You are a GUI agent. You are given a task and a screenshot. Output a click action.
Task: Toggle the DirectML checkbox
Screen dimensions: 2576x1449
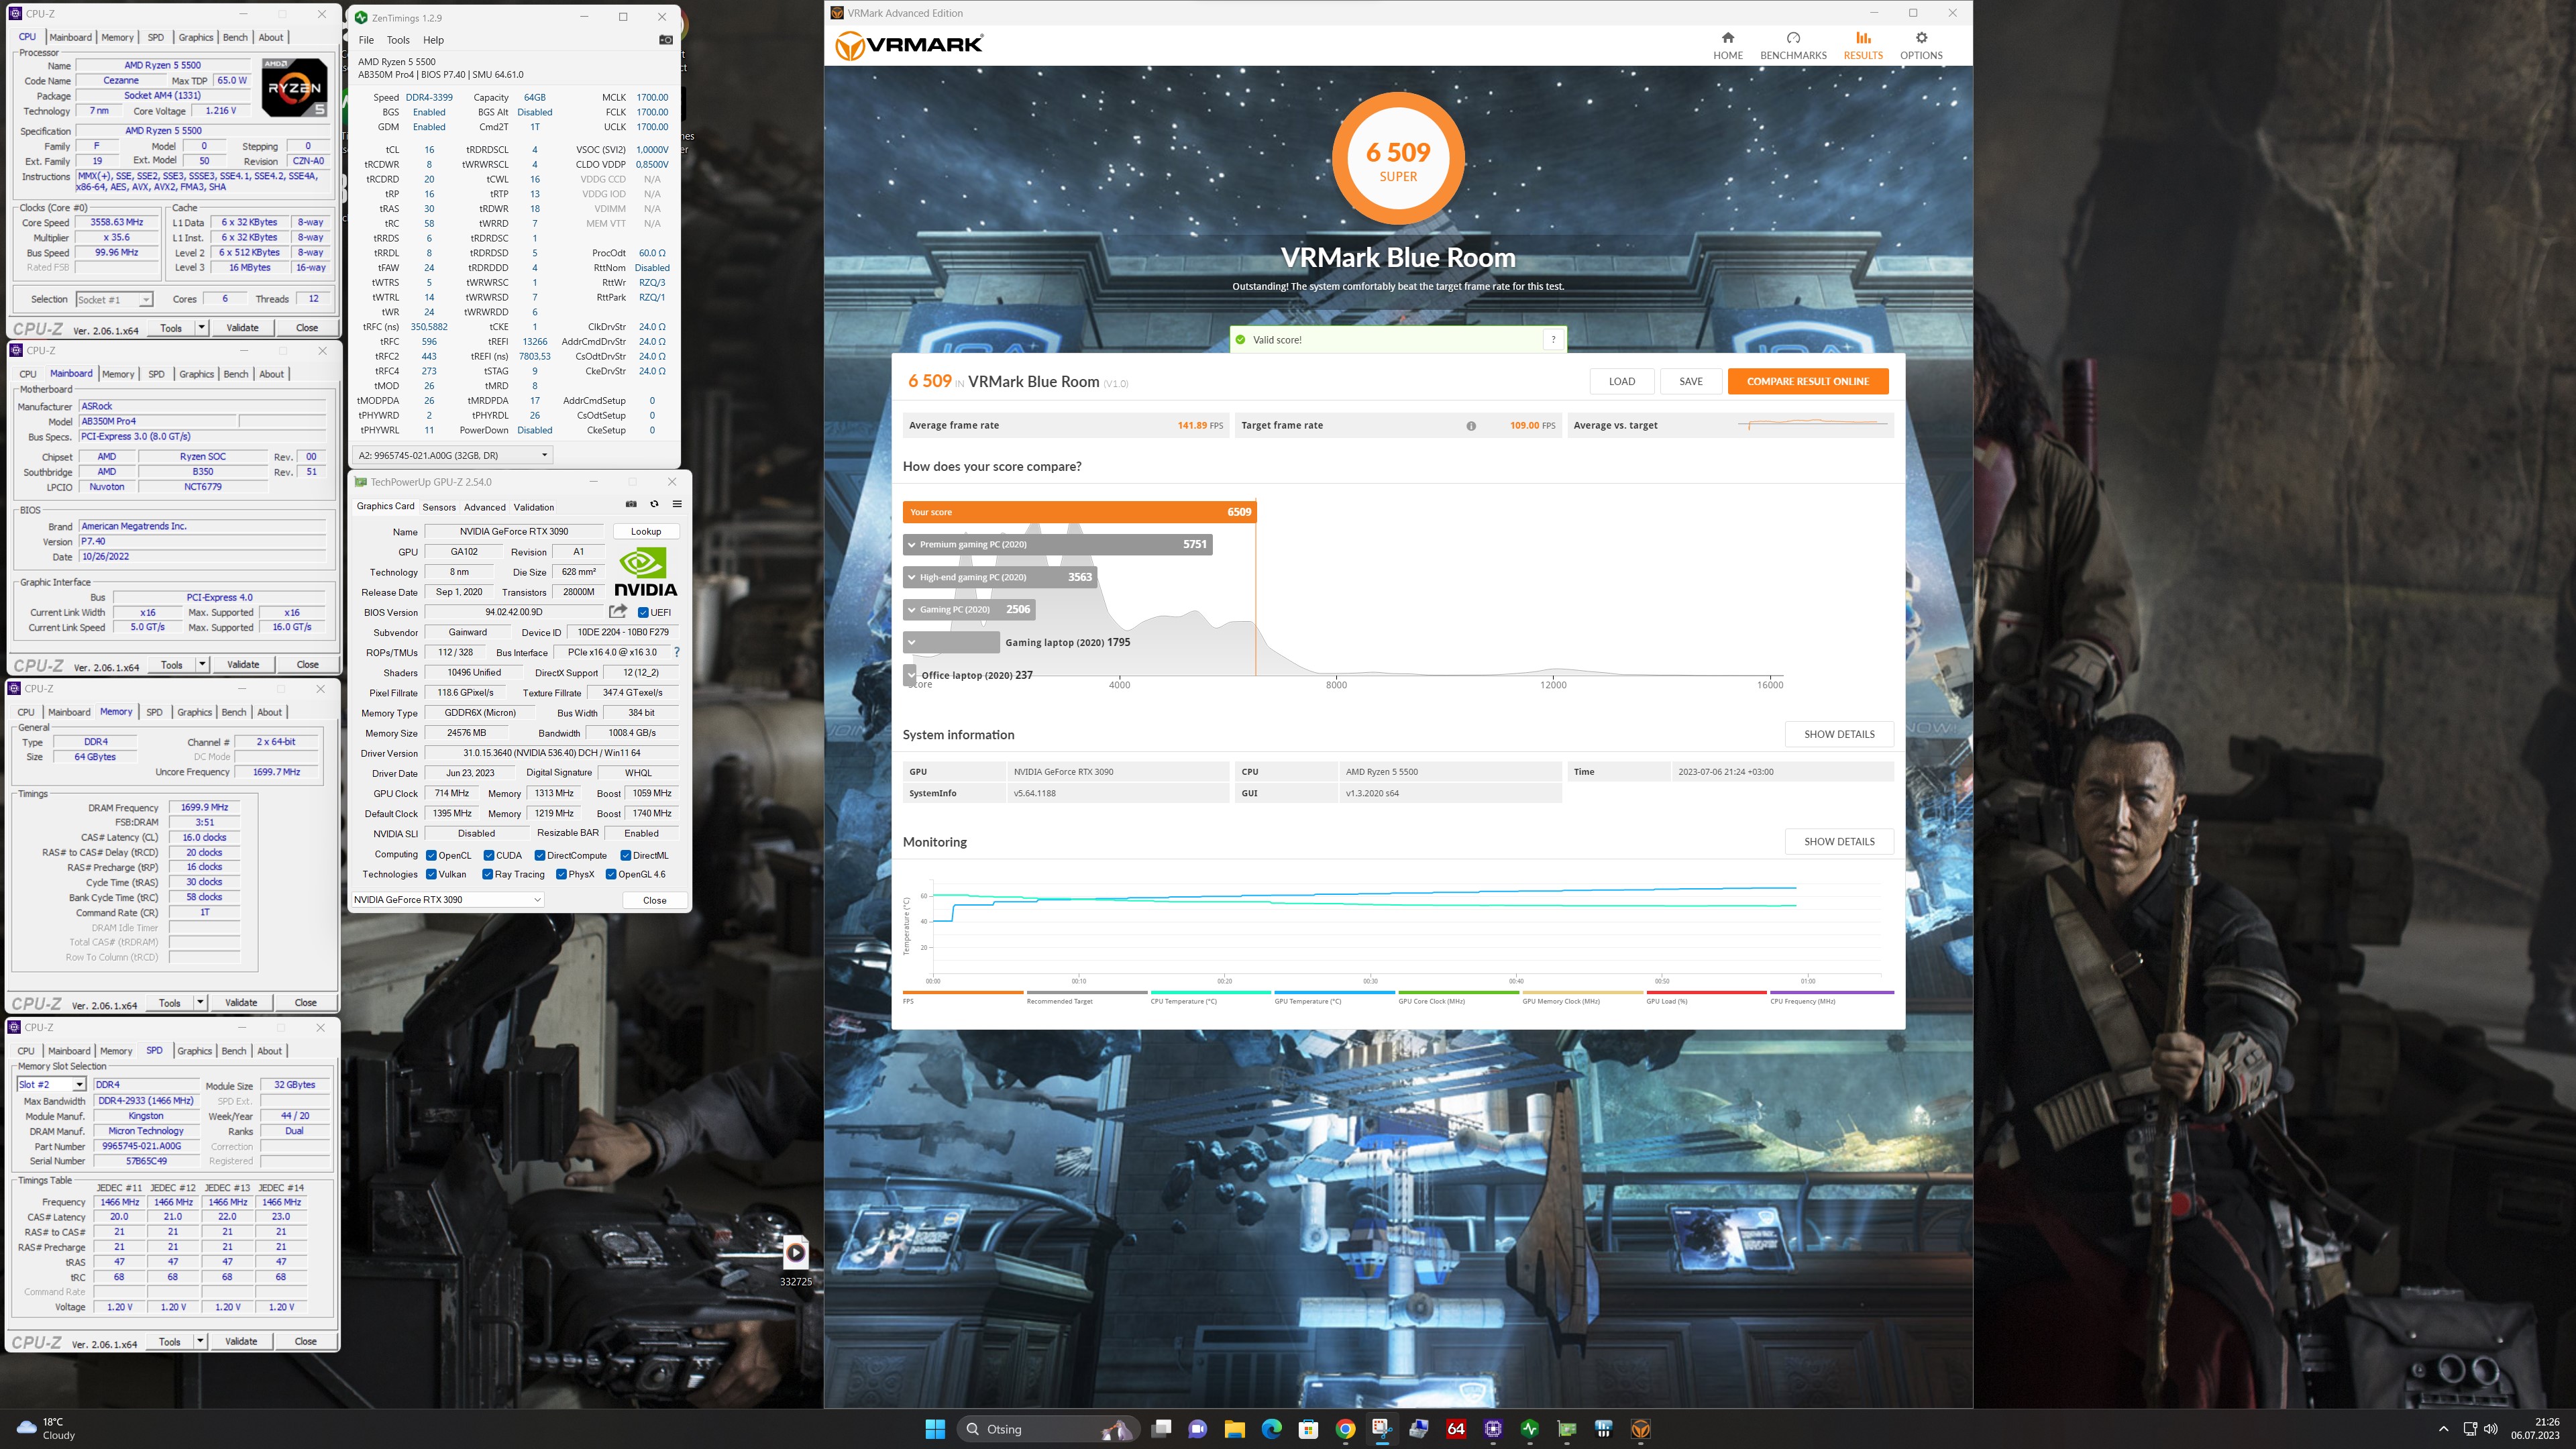coord(626,856)
